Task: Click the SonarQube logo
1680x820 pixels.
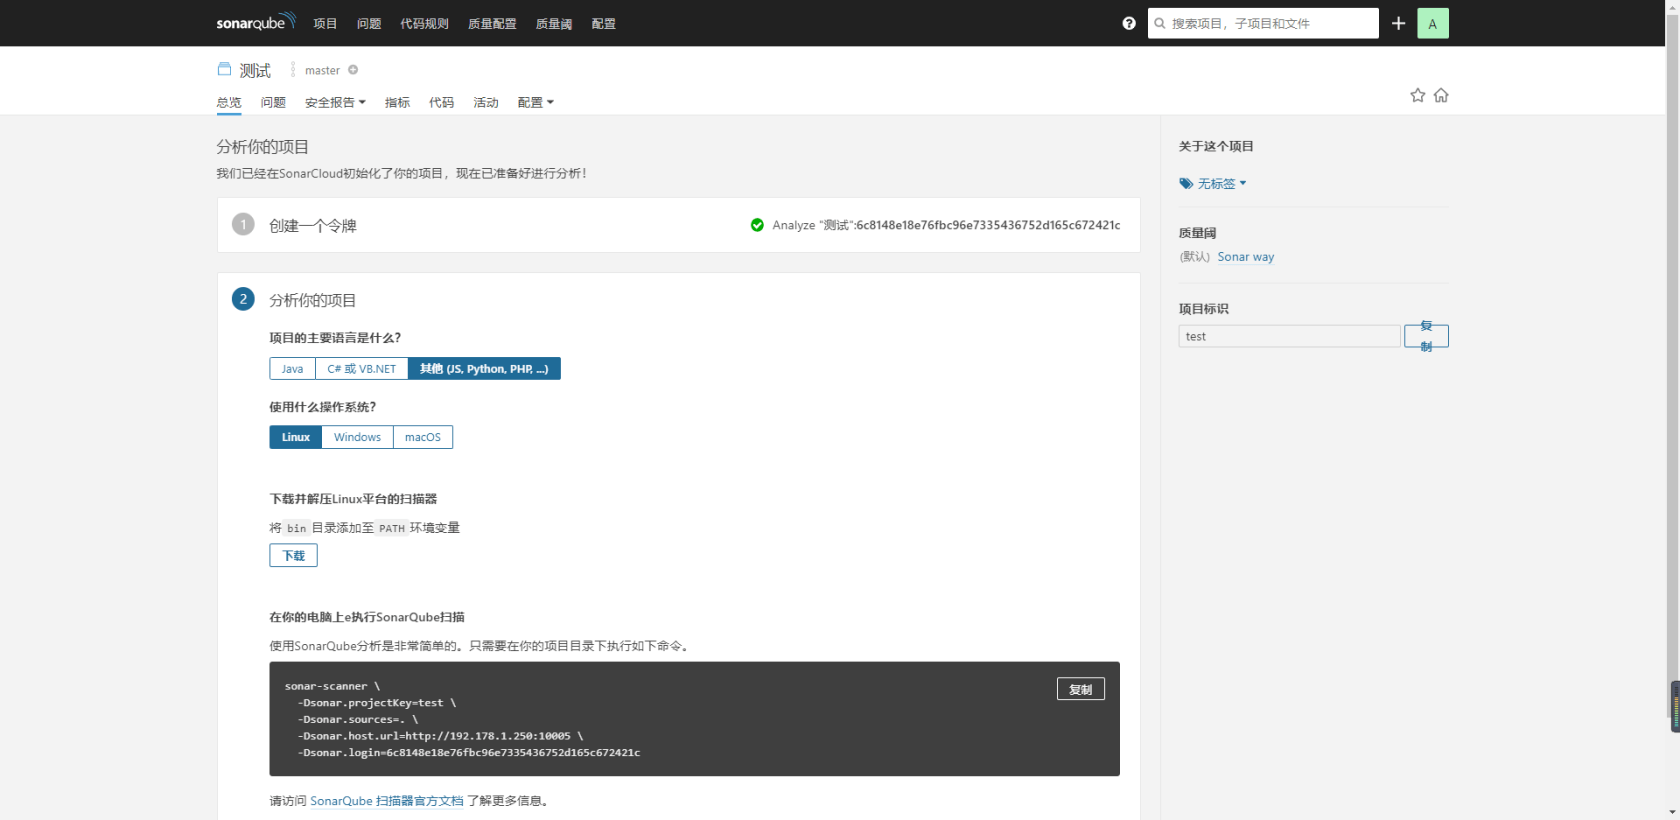Action: tap(256, 22)
